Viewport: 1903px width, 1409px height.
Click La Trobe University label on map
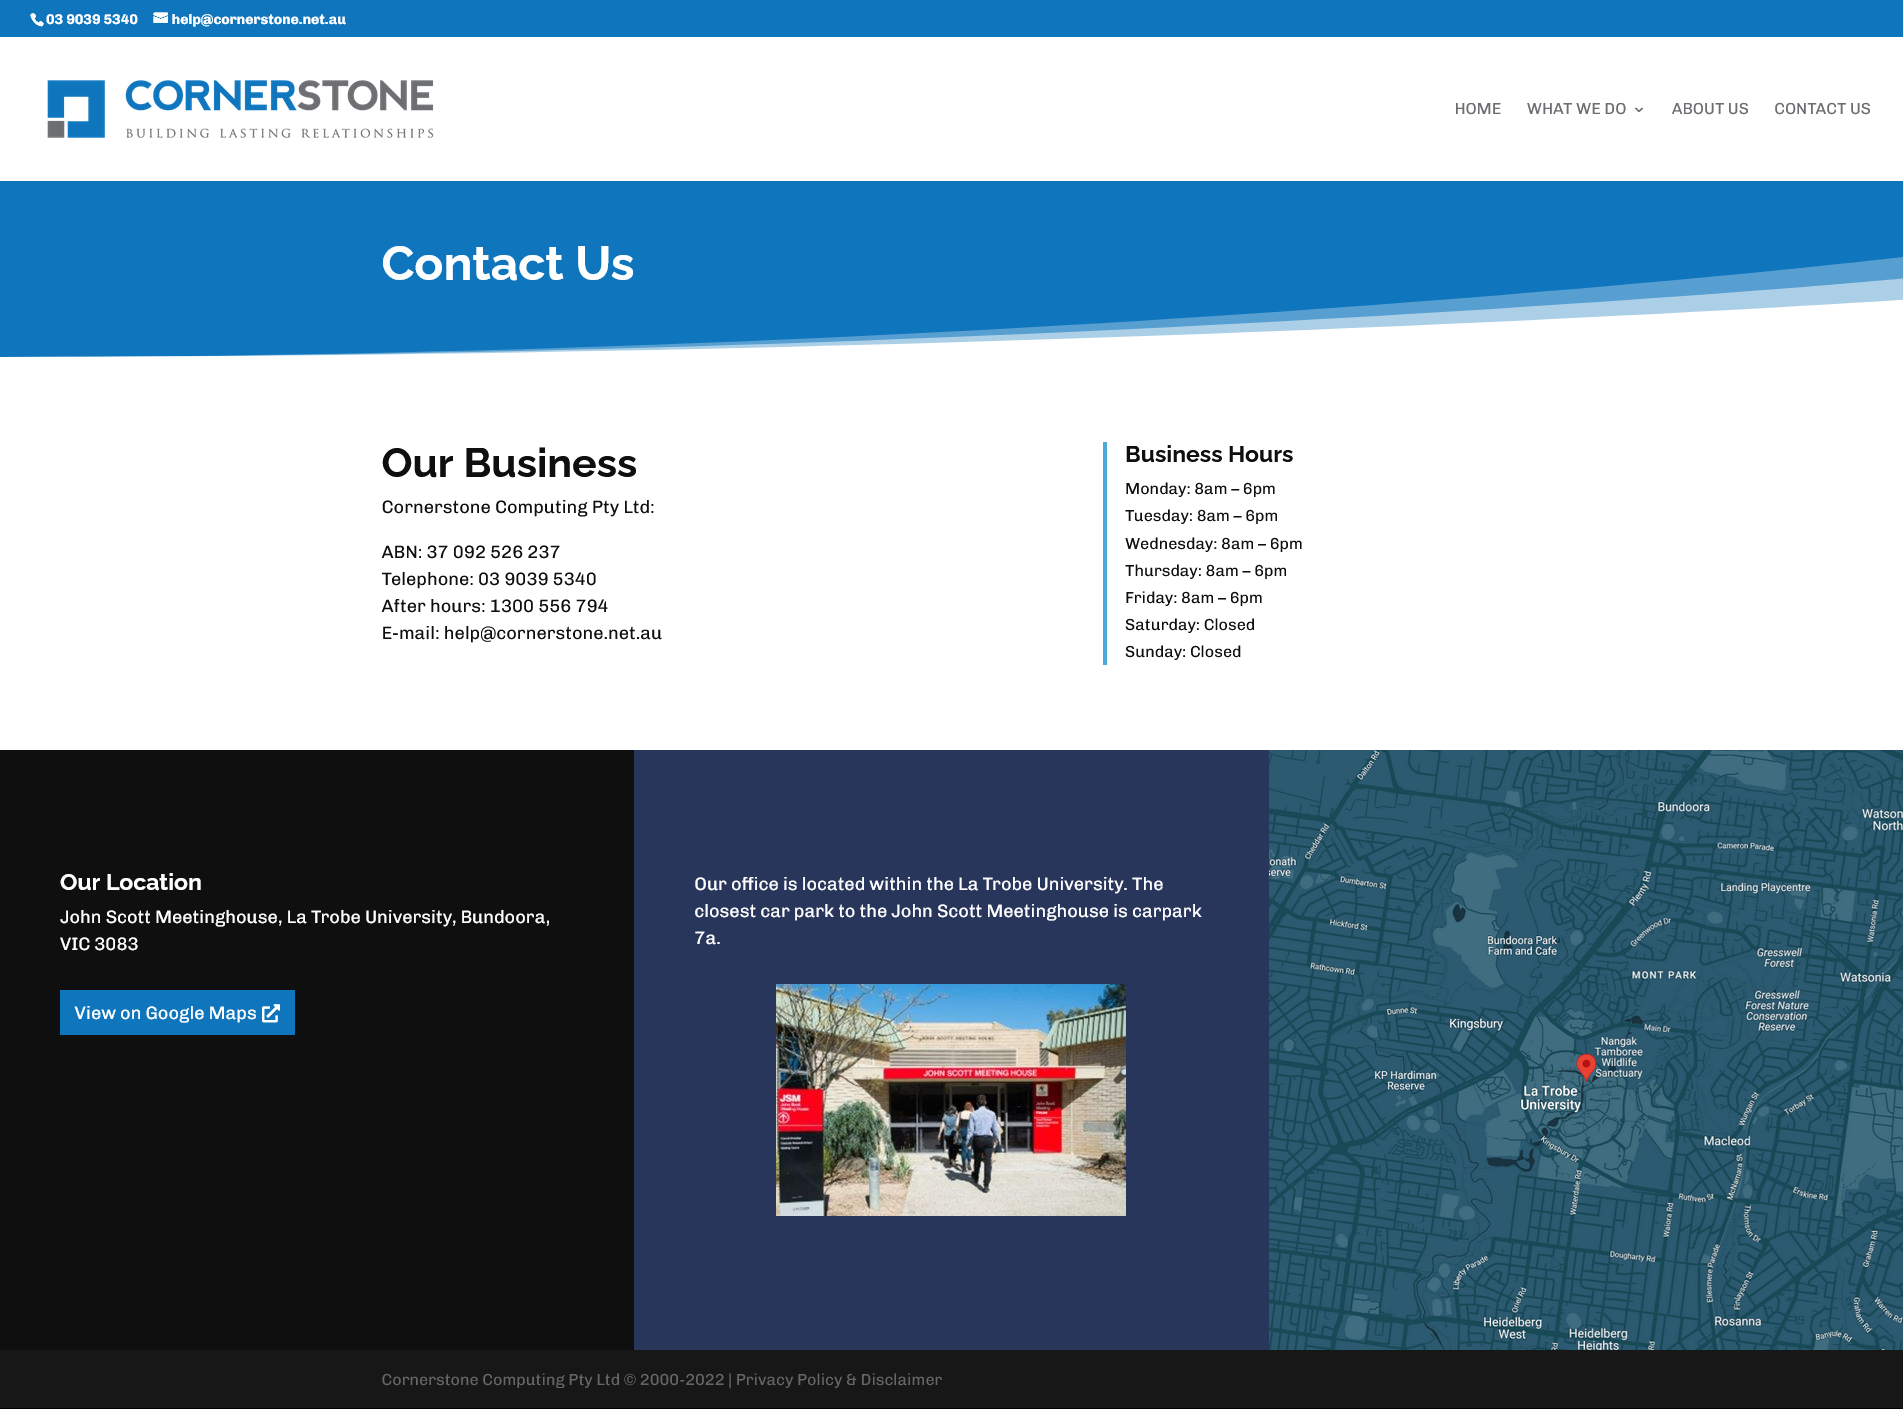1550,1098
